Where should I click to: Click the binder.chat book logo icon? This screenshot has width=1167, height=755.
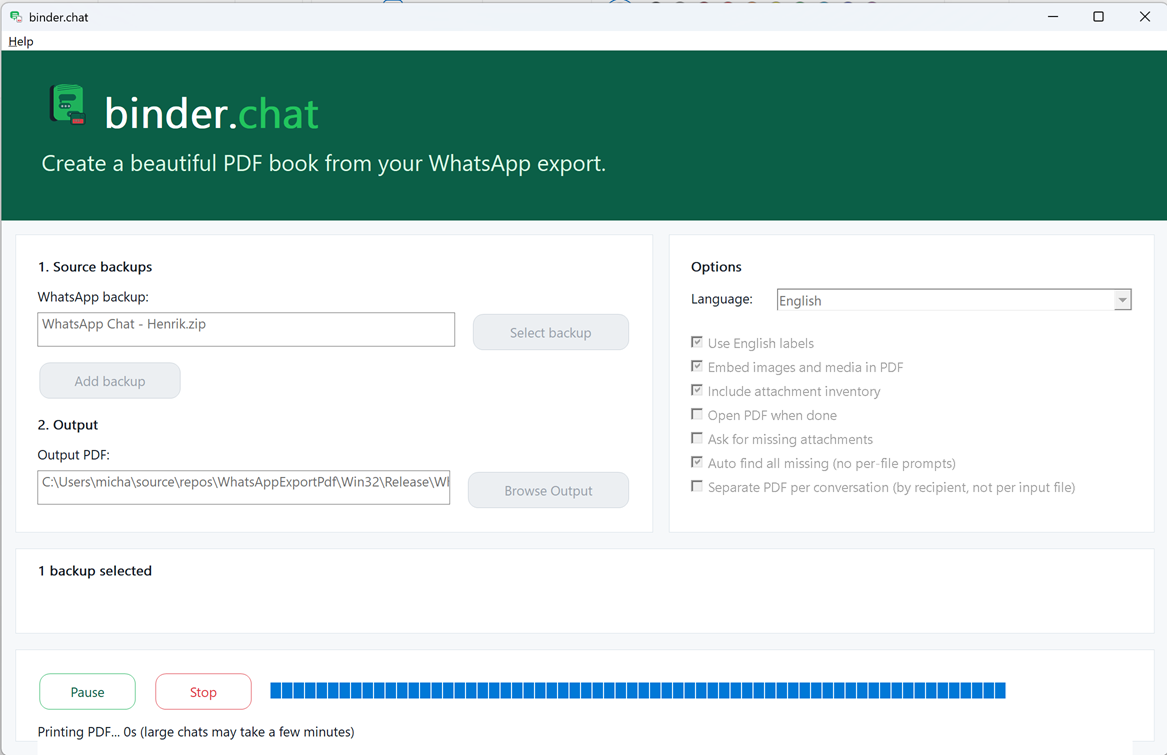[x=68, y=104]
